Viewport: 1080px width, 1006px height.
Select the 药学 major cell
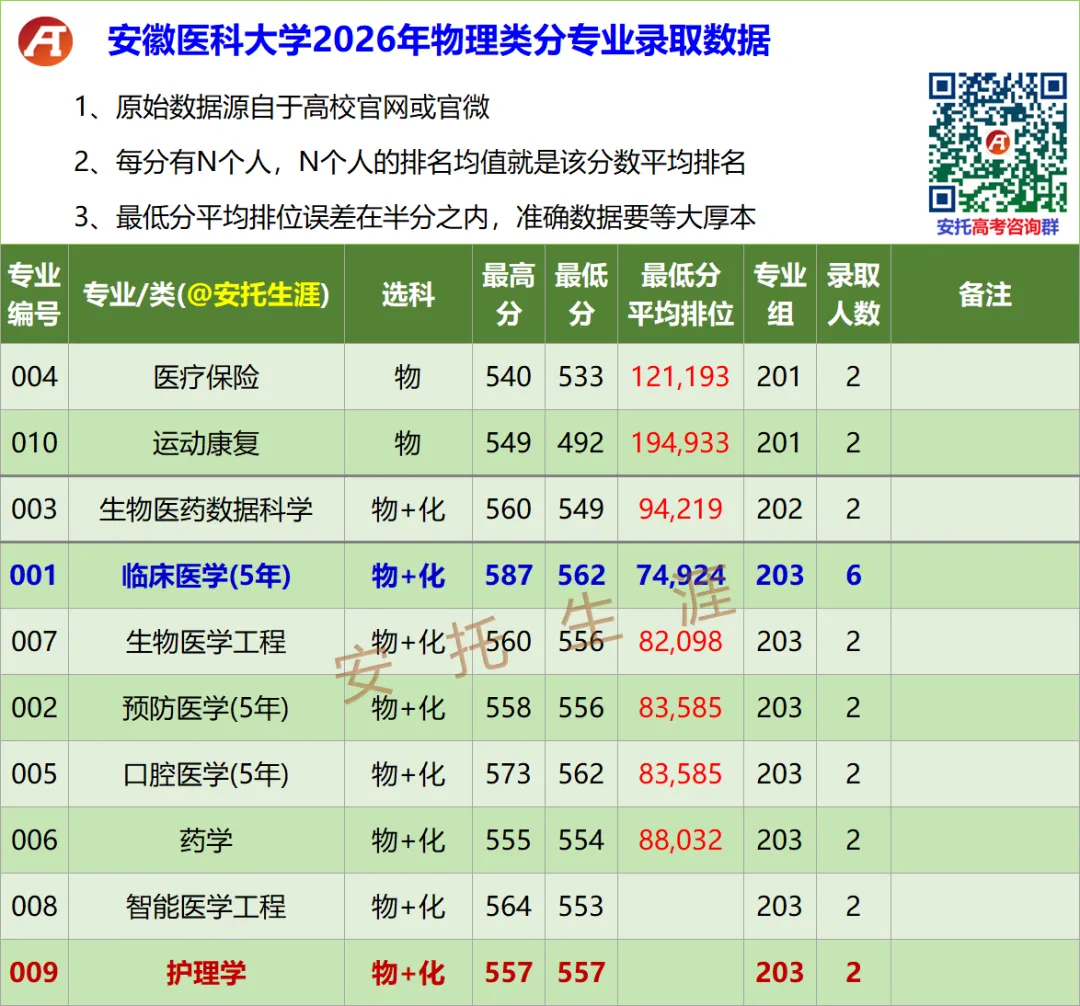pyautogui.click(x=207, y=839)
